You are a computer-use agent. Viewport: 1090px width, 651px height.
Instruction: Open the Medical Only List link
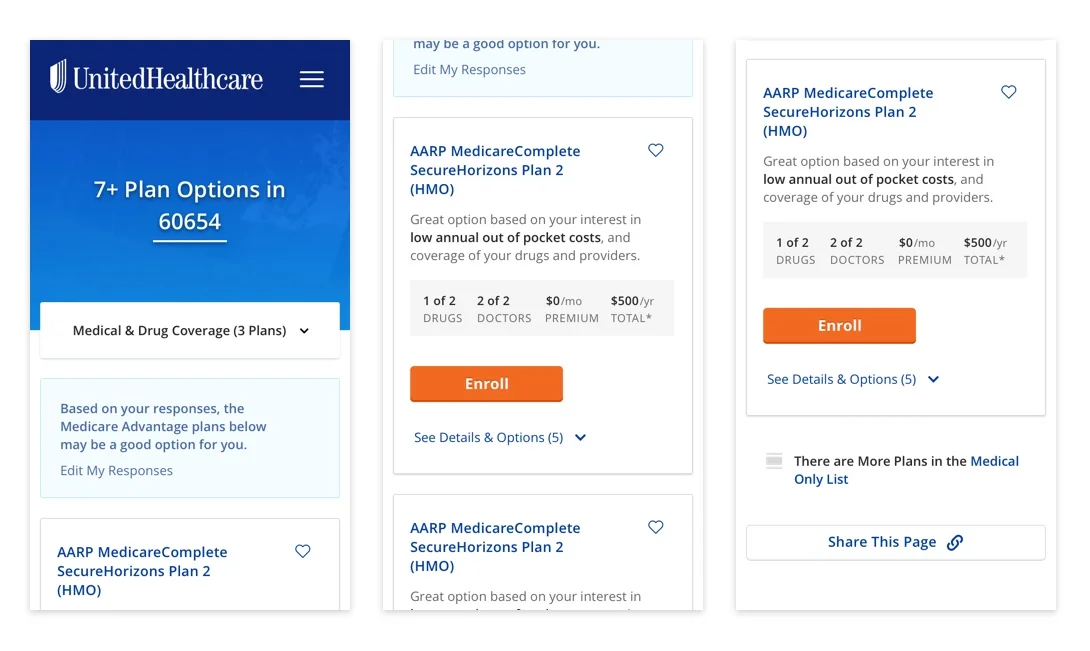pyautogui.click(x=906, y=470)
